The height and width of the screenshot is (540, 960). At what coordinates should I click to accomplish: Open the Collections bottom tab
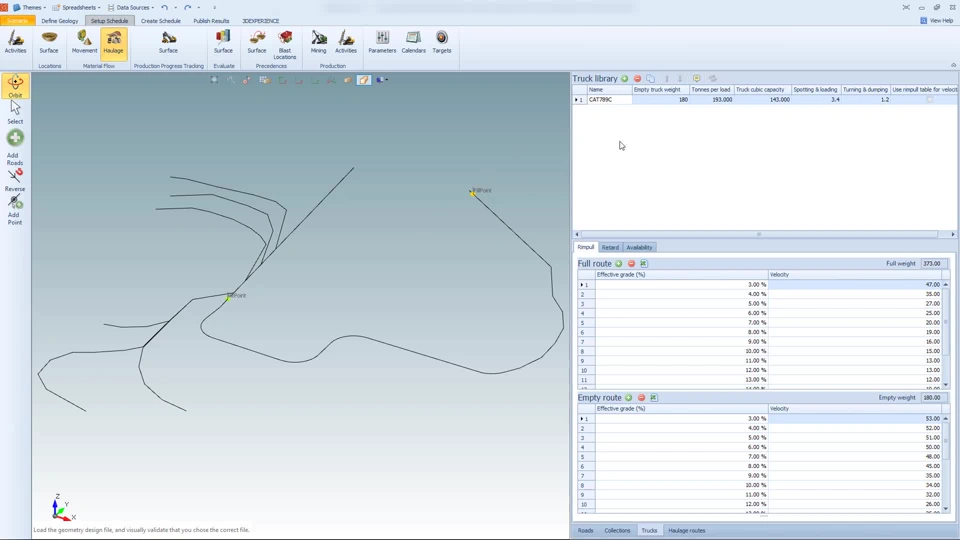pyautogui.click(x=617, y=530)
